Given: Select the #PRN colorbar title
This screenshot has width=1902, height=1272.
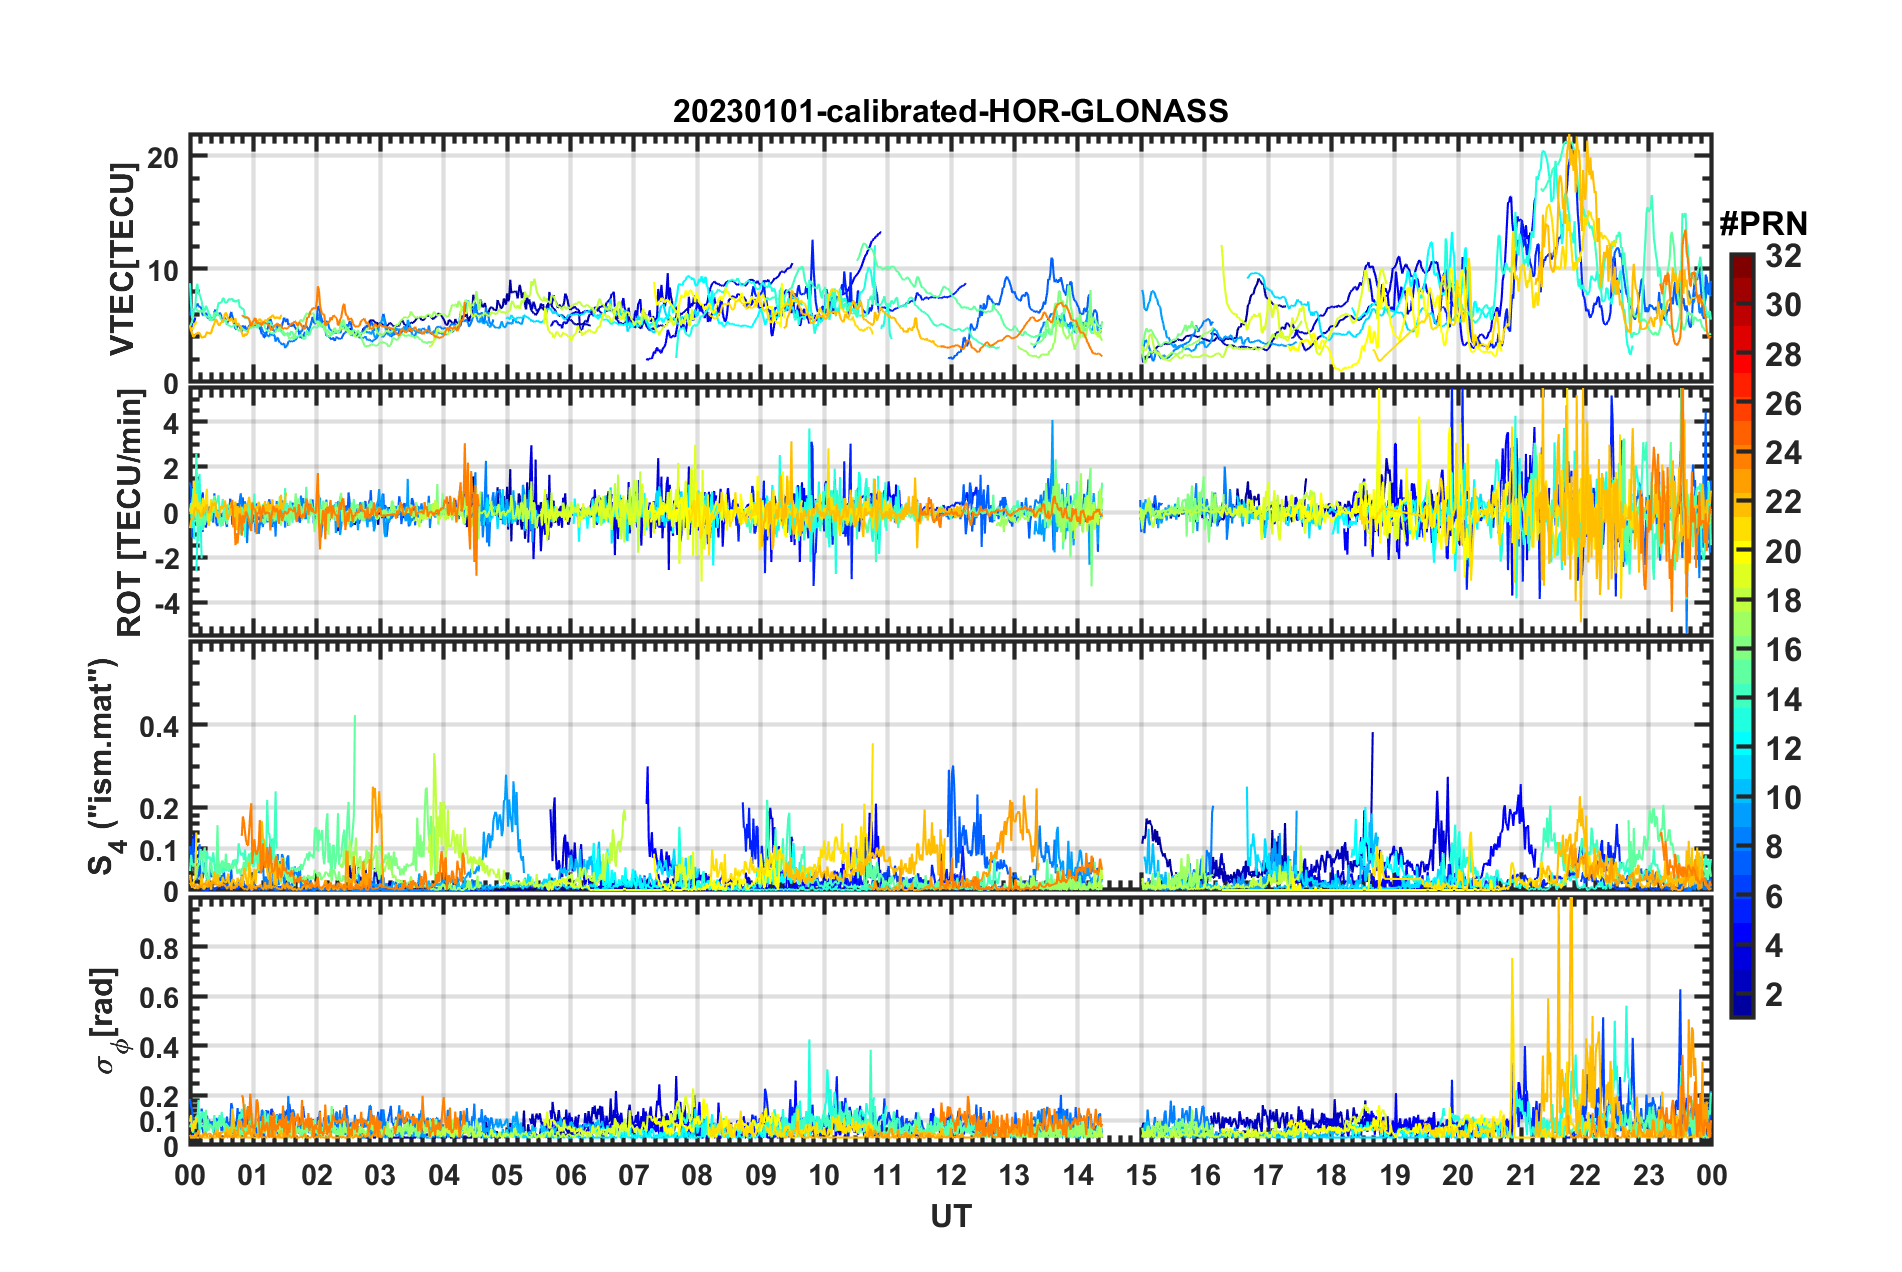Looking at the screenshot, I should coord(1762,223).
